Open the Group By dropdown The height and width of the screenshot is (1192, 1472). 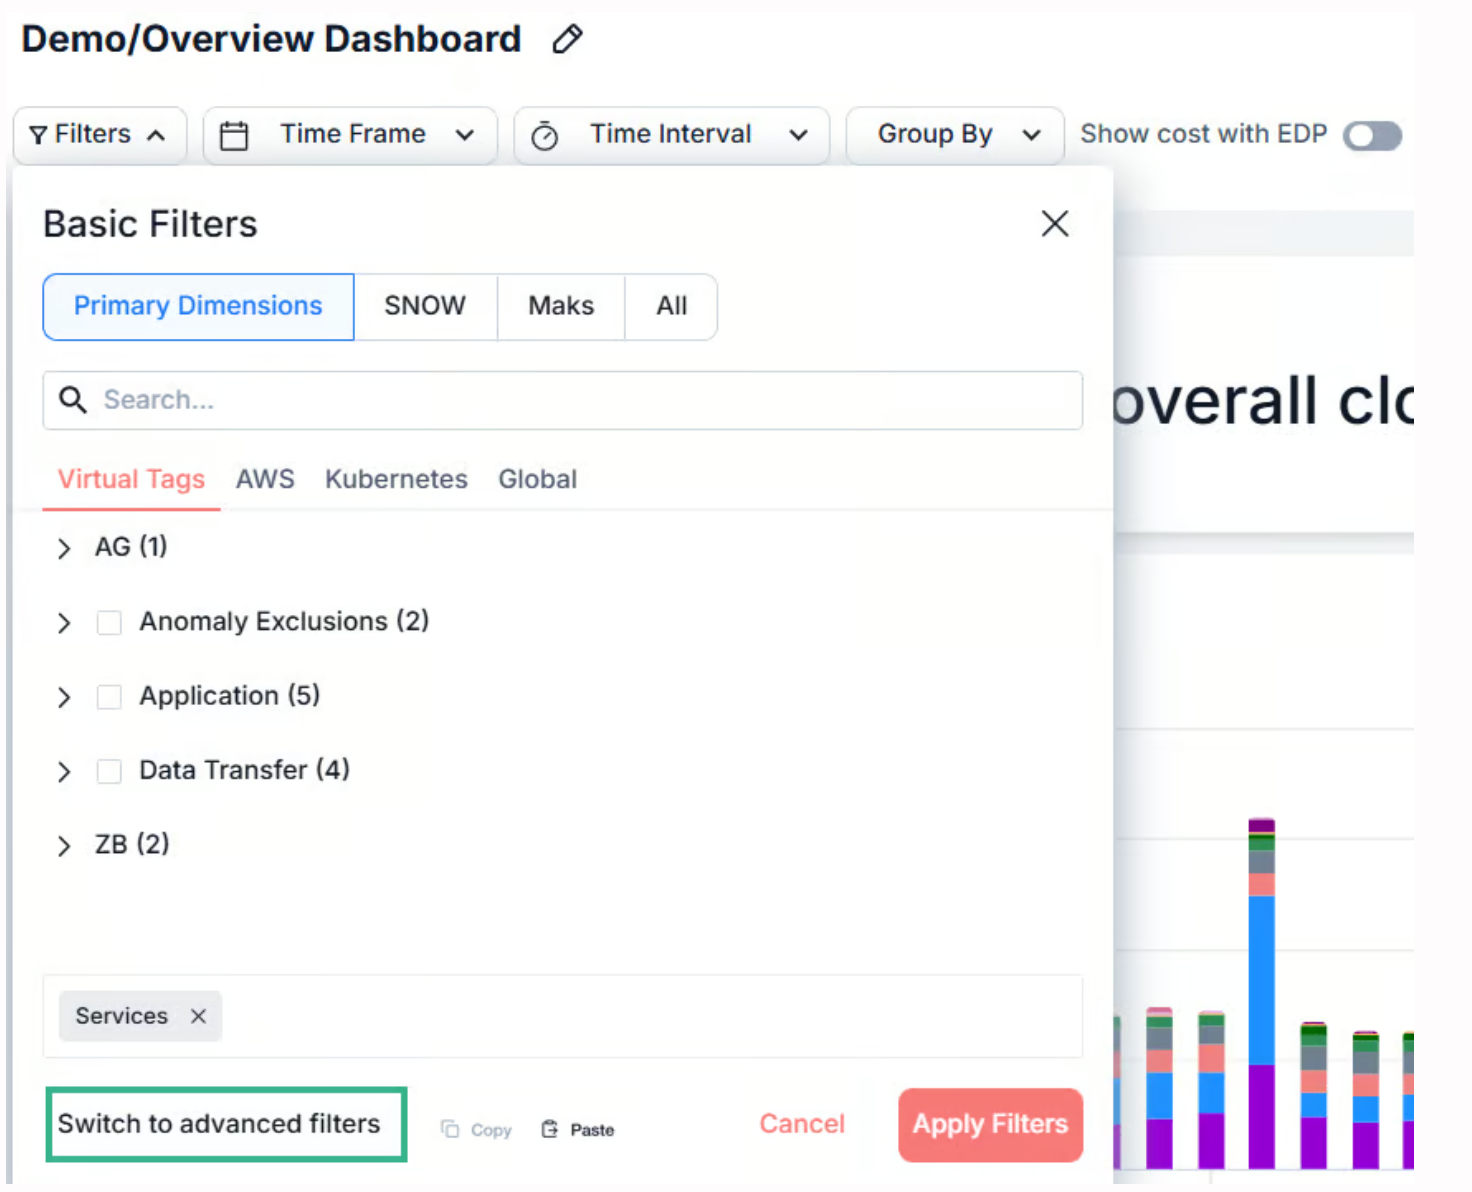pyautogui.click(x=954, y=135)
